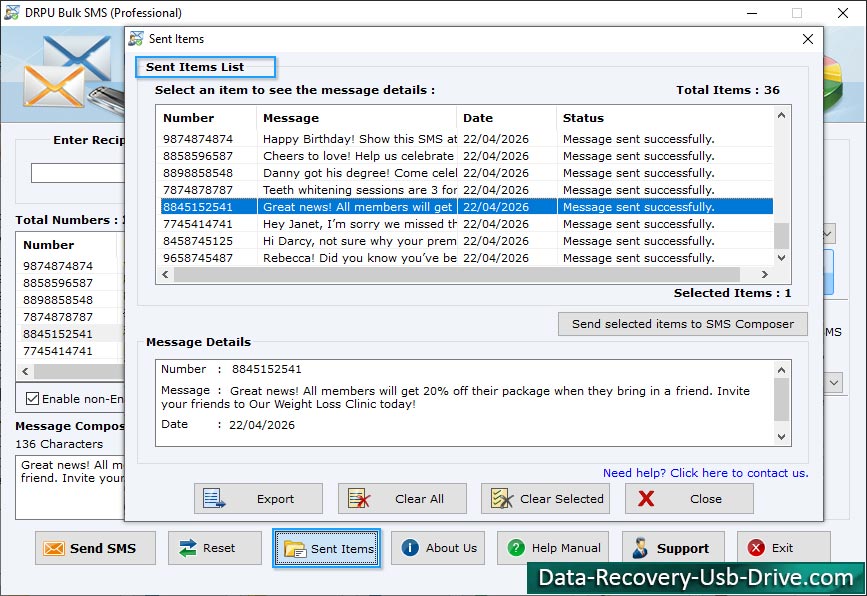Select sent item row 7874878787
This screenshot has width=867, height=596.
tap(467, 190)
